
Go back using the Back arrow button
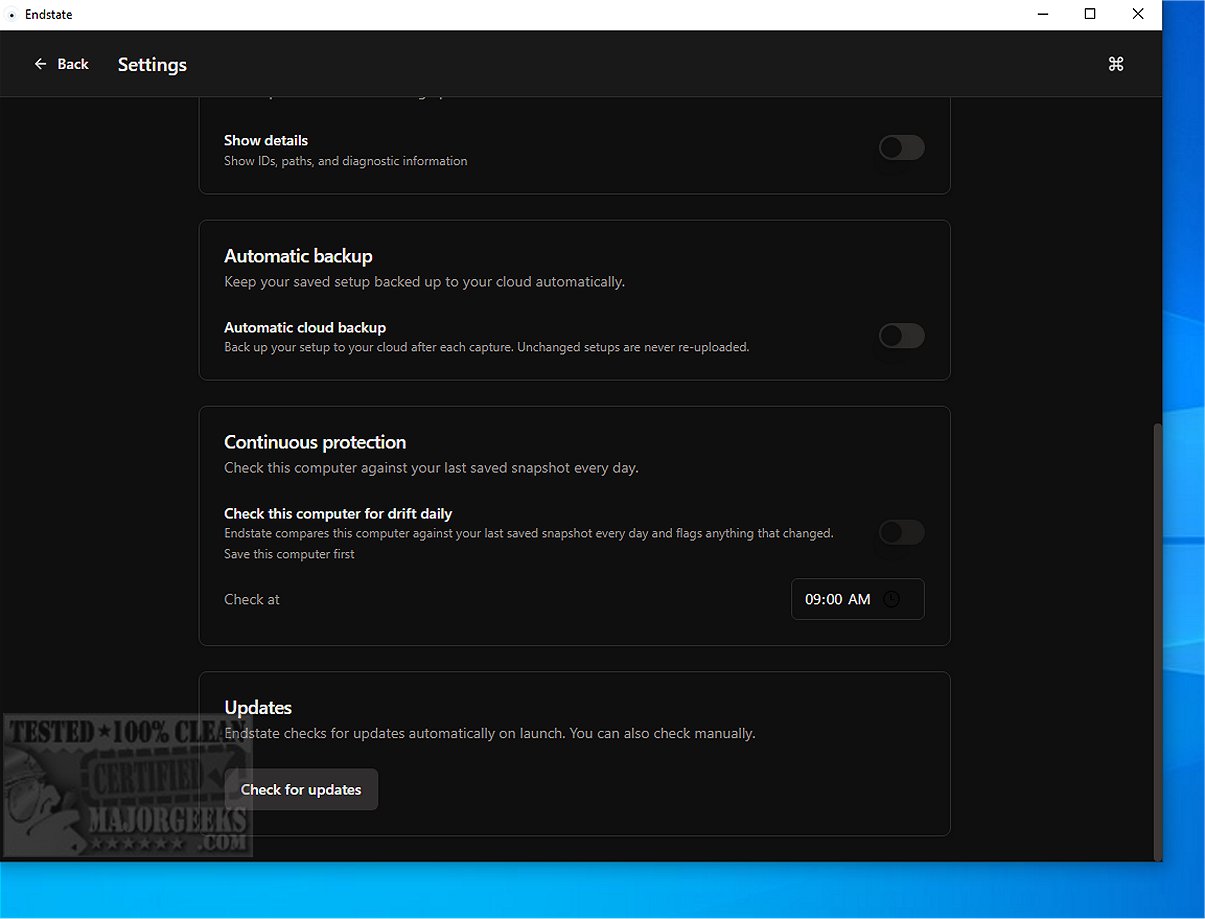61,64
